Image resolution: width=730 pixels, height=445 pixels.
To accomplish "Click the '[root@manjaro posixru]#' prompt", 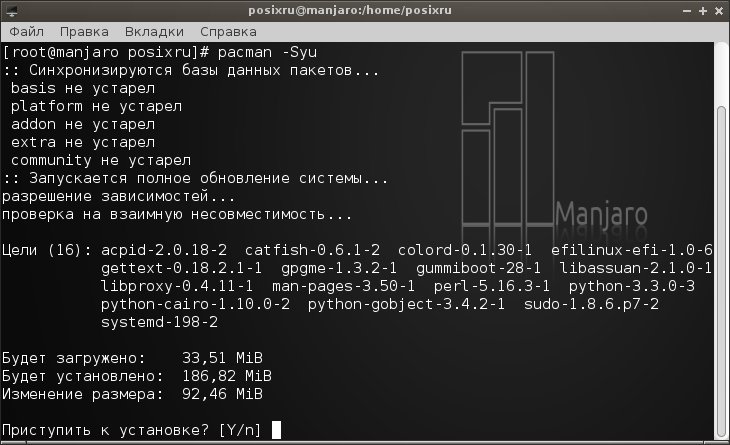I will pos(105,52).
